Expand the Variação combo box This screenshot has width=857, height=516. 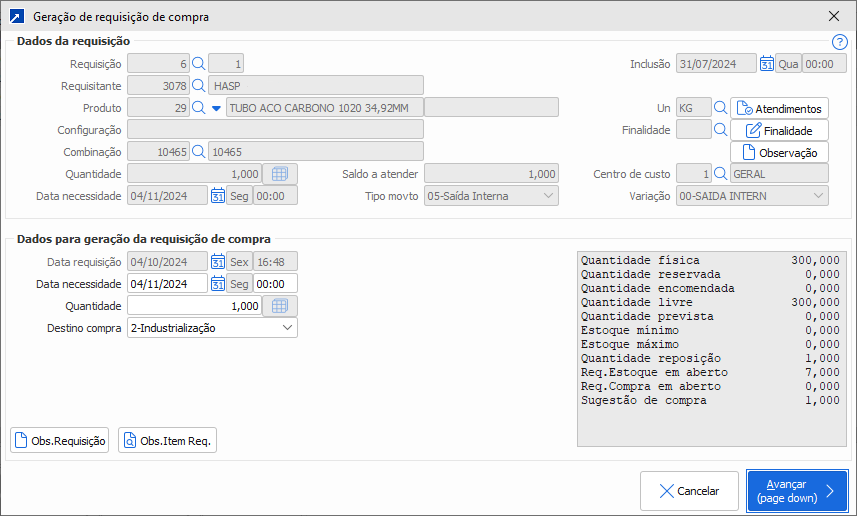pos(819,196)
